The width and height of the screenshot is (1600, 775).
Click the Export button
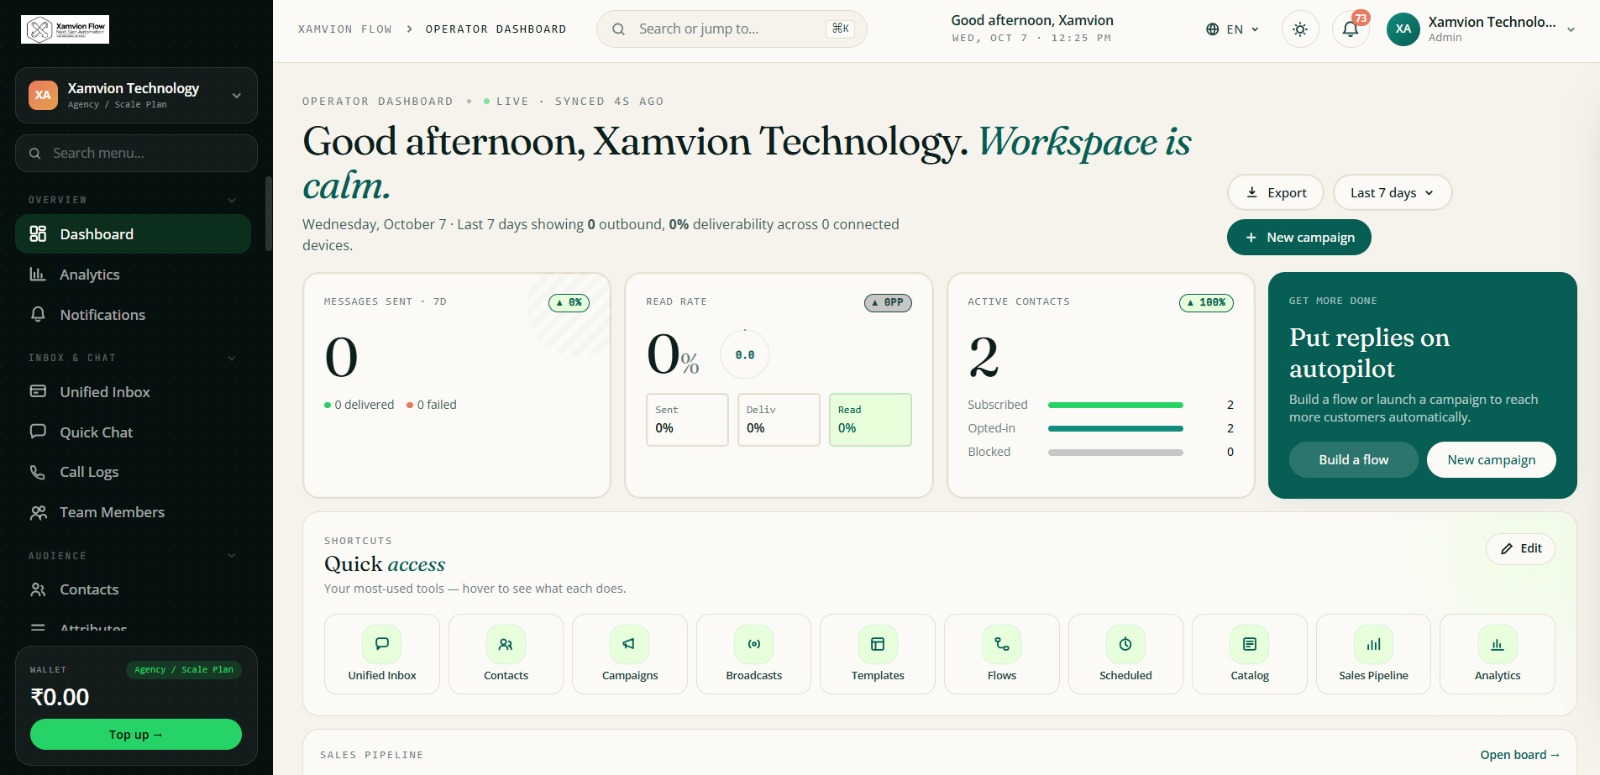(x=1275, y=193)
